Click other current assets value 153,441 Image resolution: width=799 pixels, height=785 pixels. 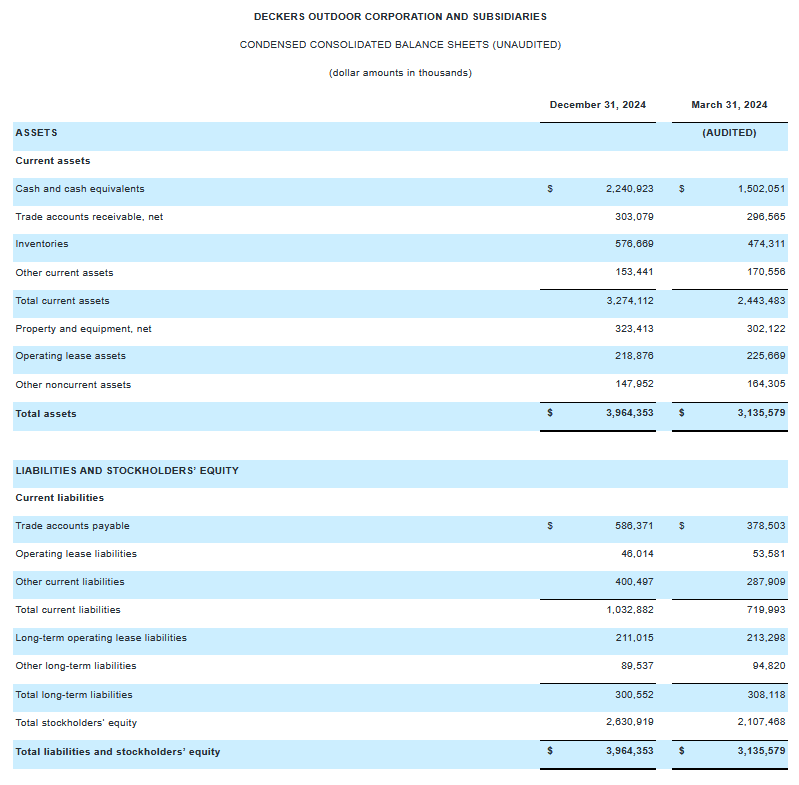pos(634,272)
